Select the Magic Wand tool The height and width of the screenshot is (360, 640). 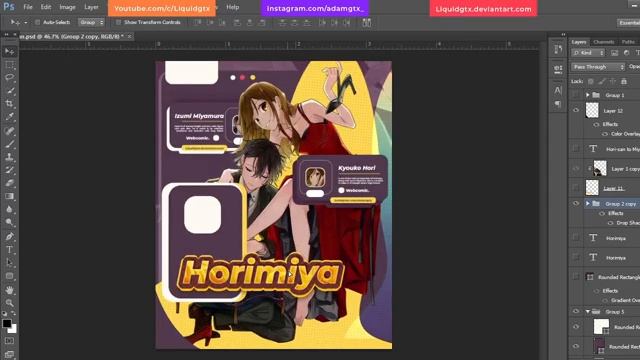(x=9, y=91)
